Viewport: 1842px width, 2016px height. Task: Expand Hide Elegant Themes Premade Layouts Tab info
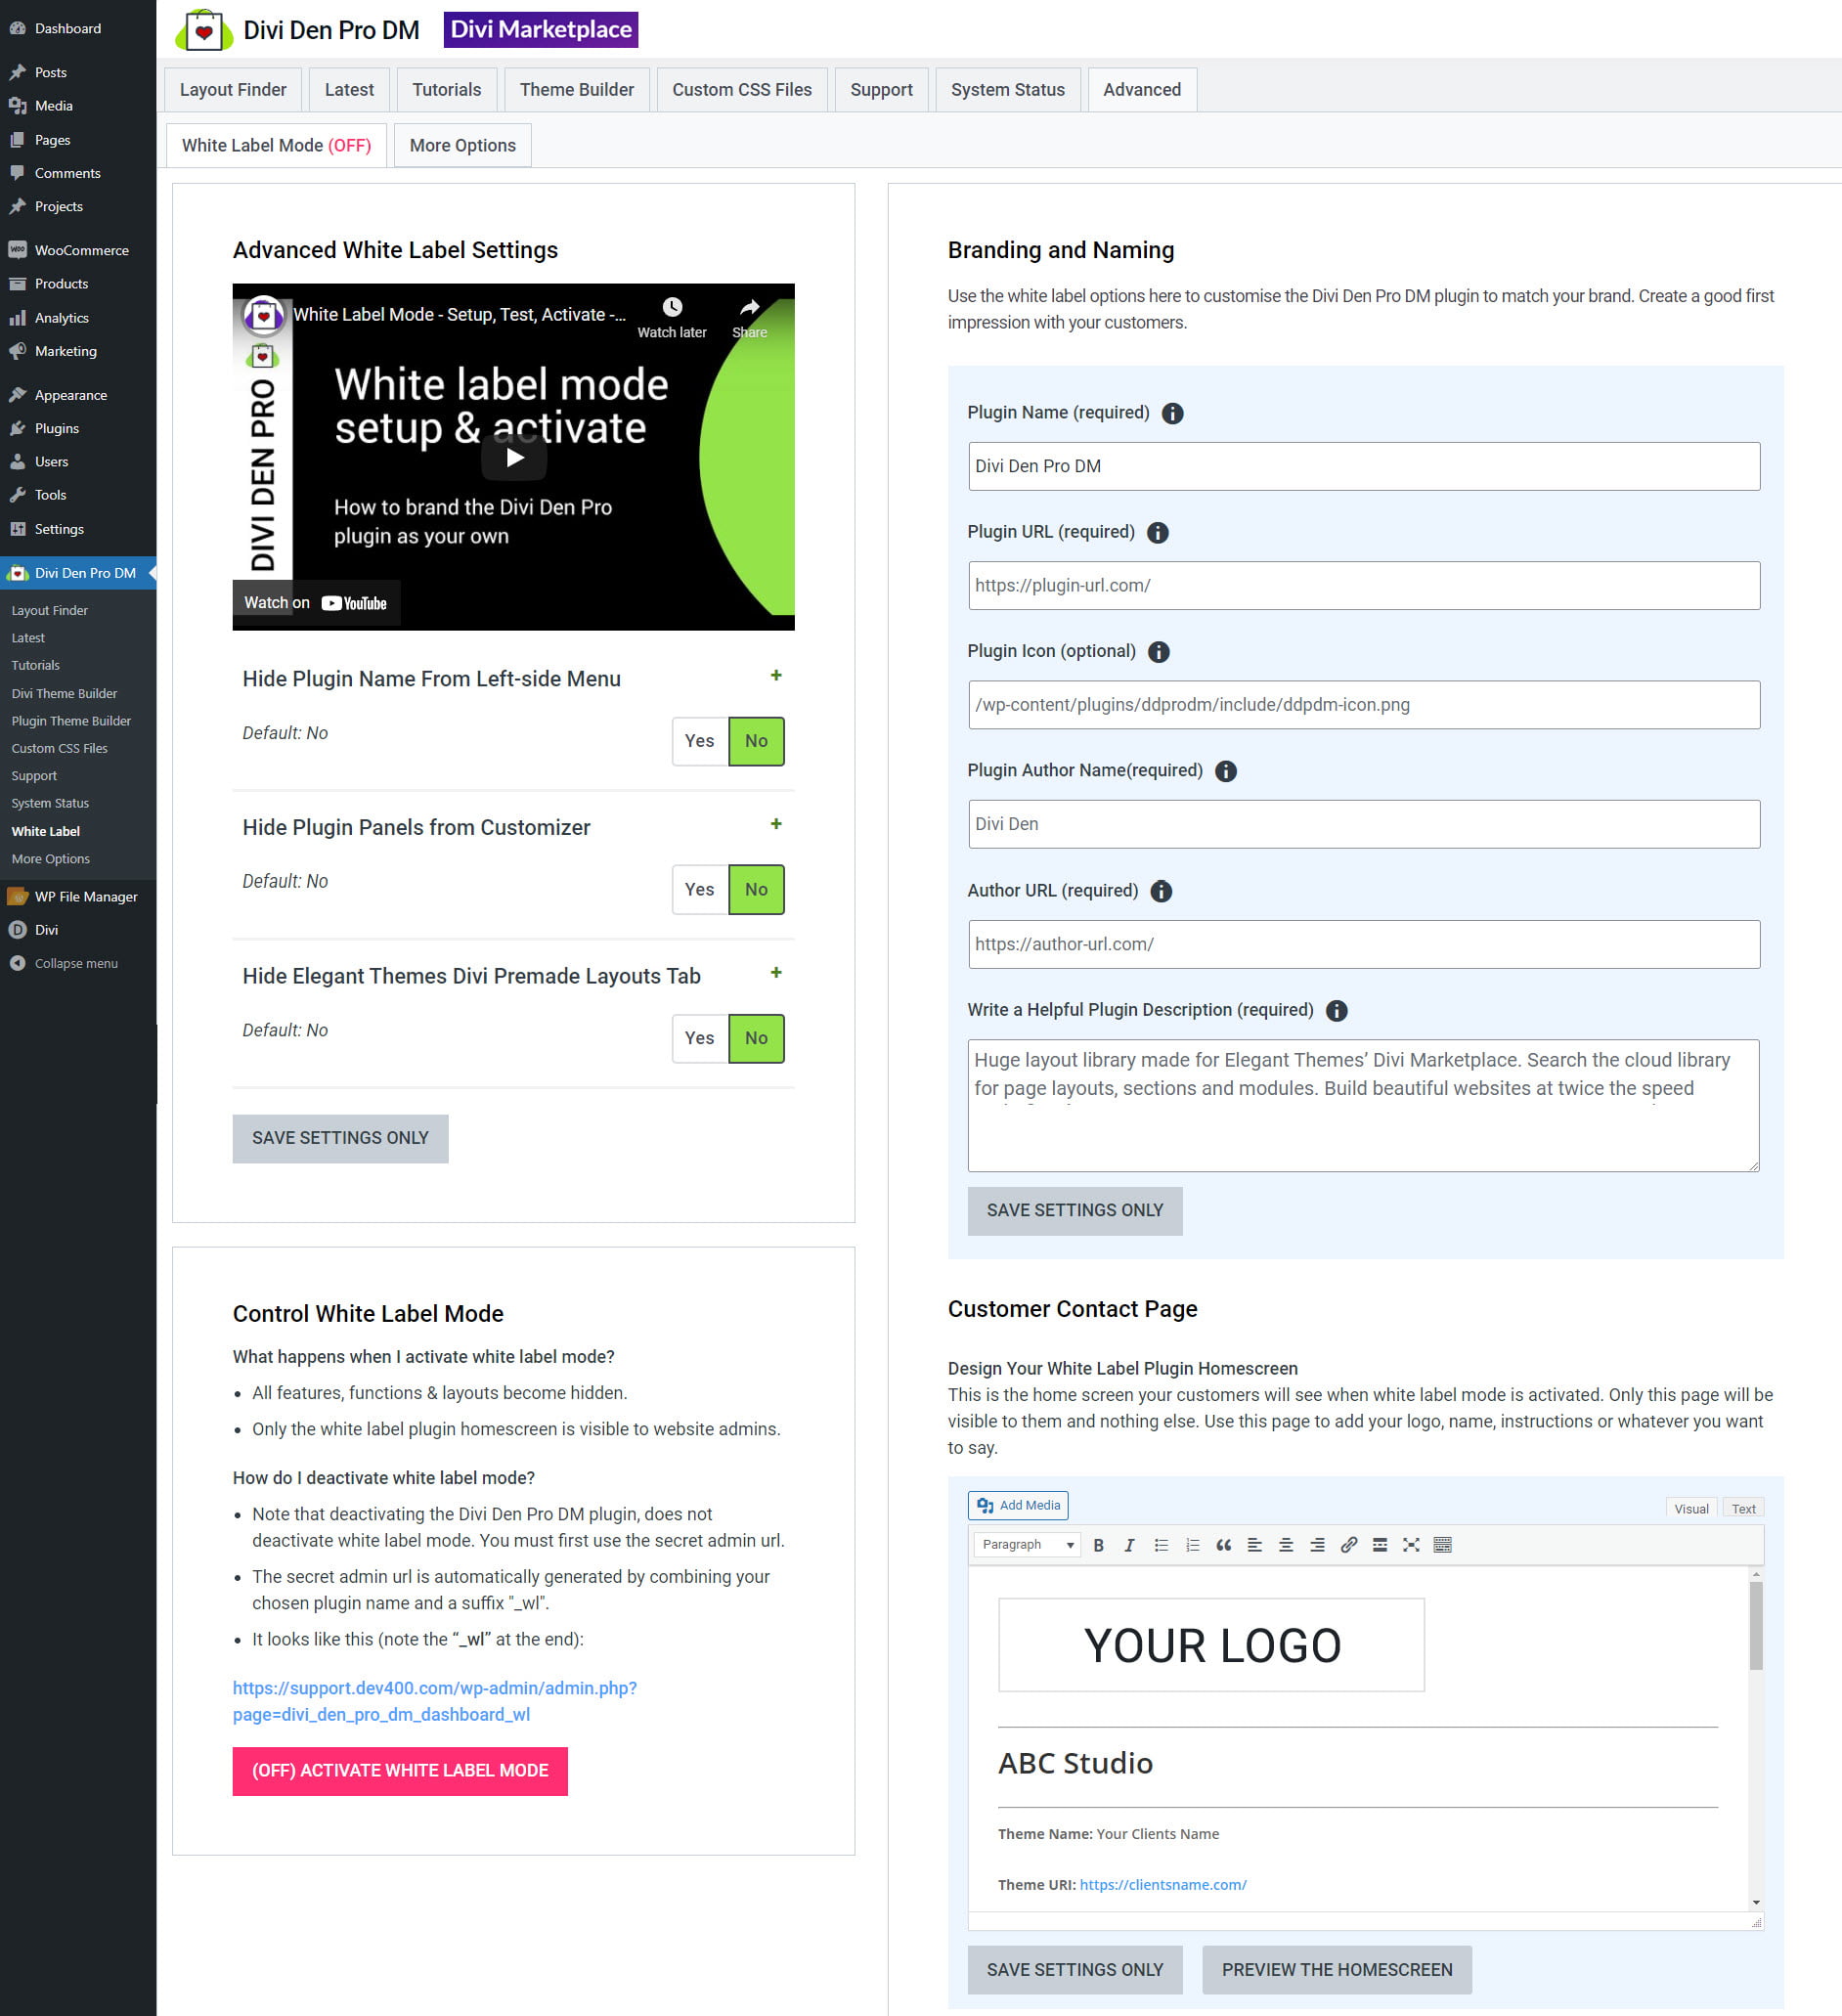click(x=776, y=973)
